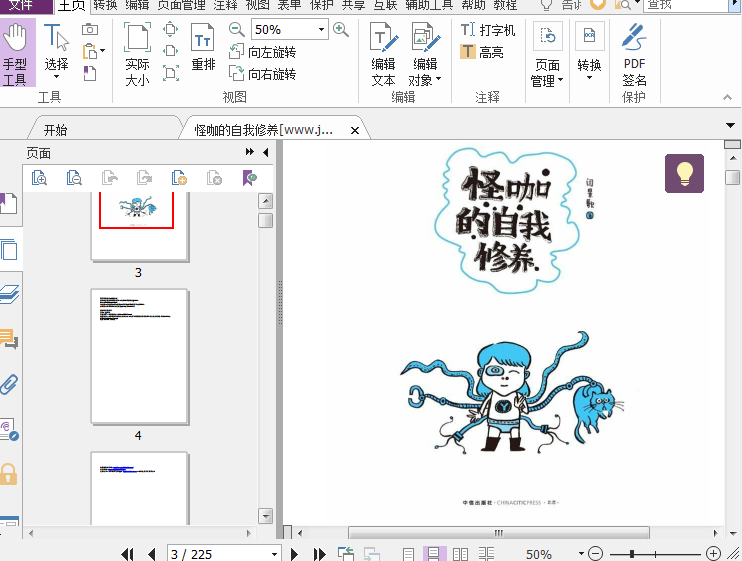The width and height of the screenshot is (742, 561).
Task: Select the Highlight (高亮) tool
Action: [482, 52]
